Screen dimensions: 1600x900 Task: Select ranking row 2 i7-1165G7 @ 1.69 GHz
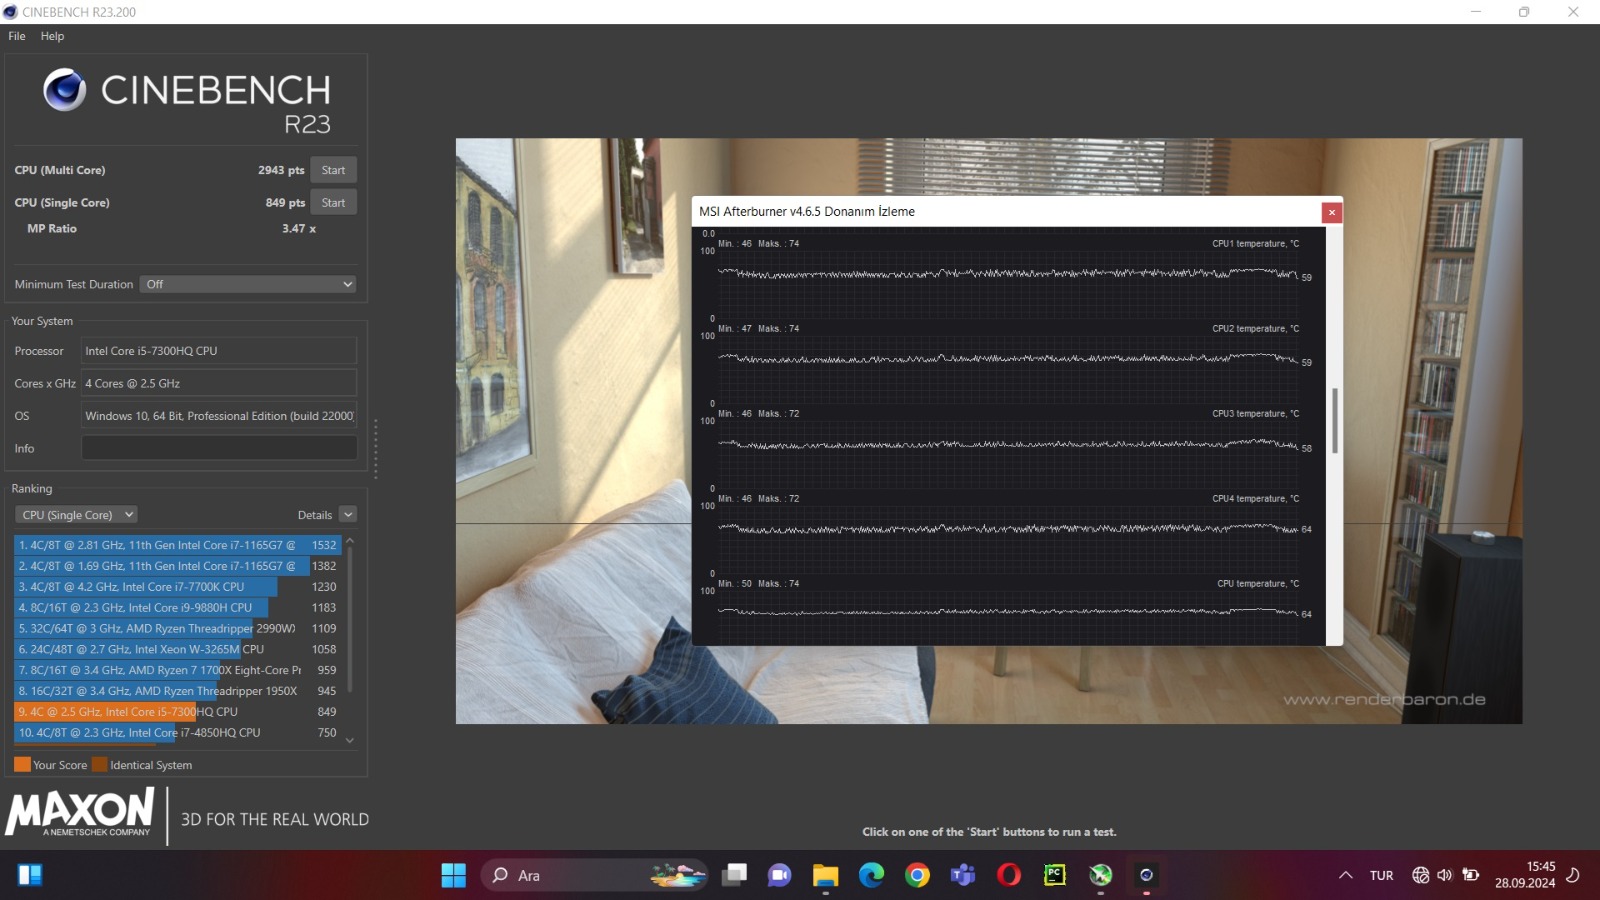[x=178, y=566]
